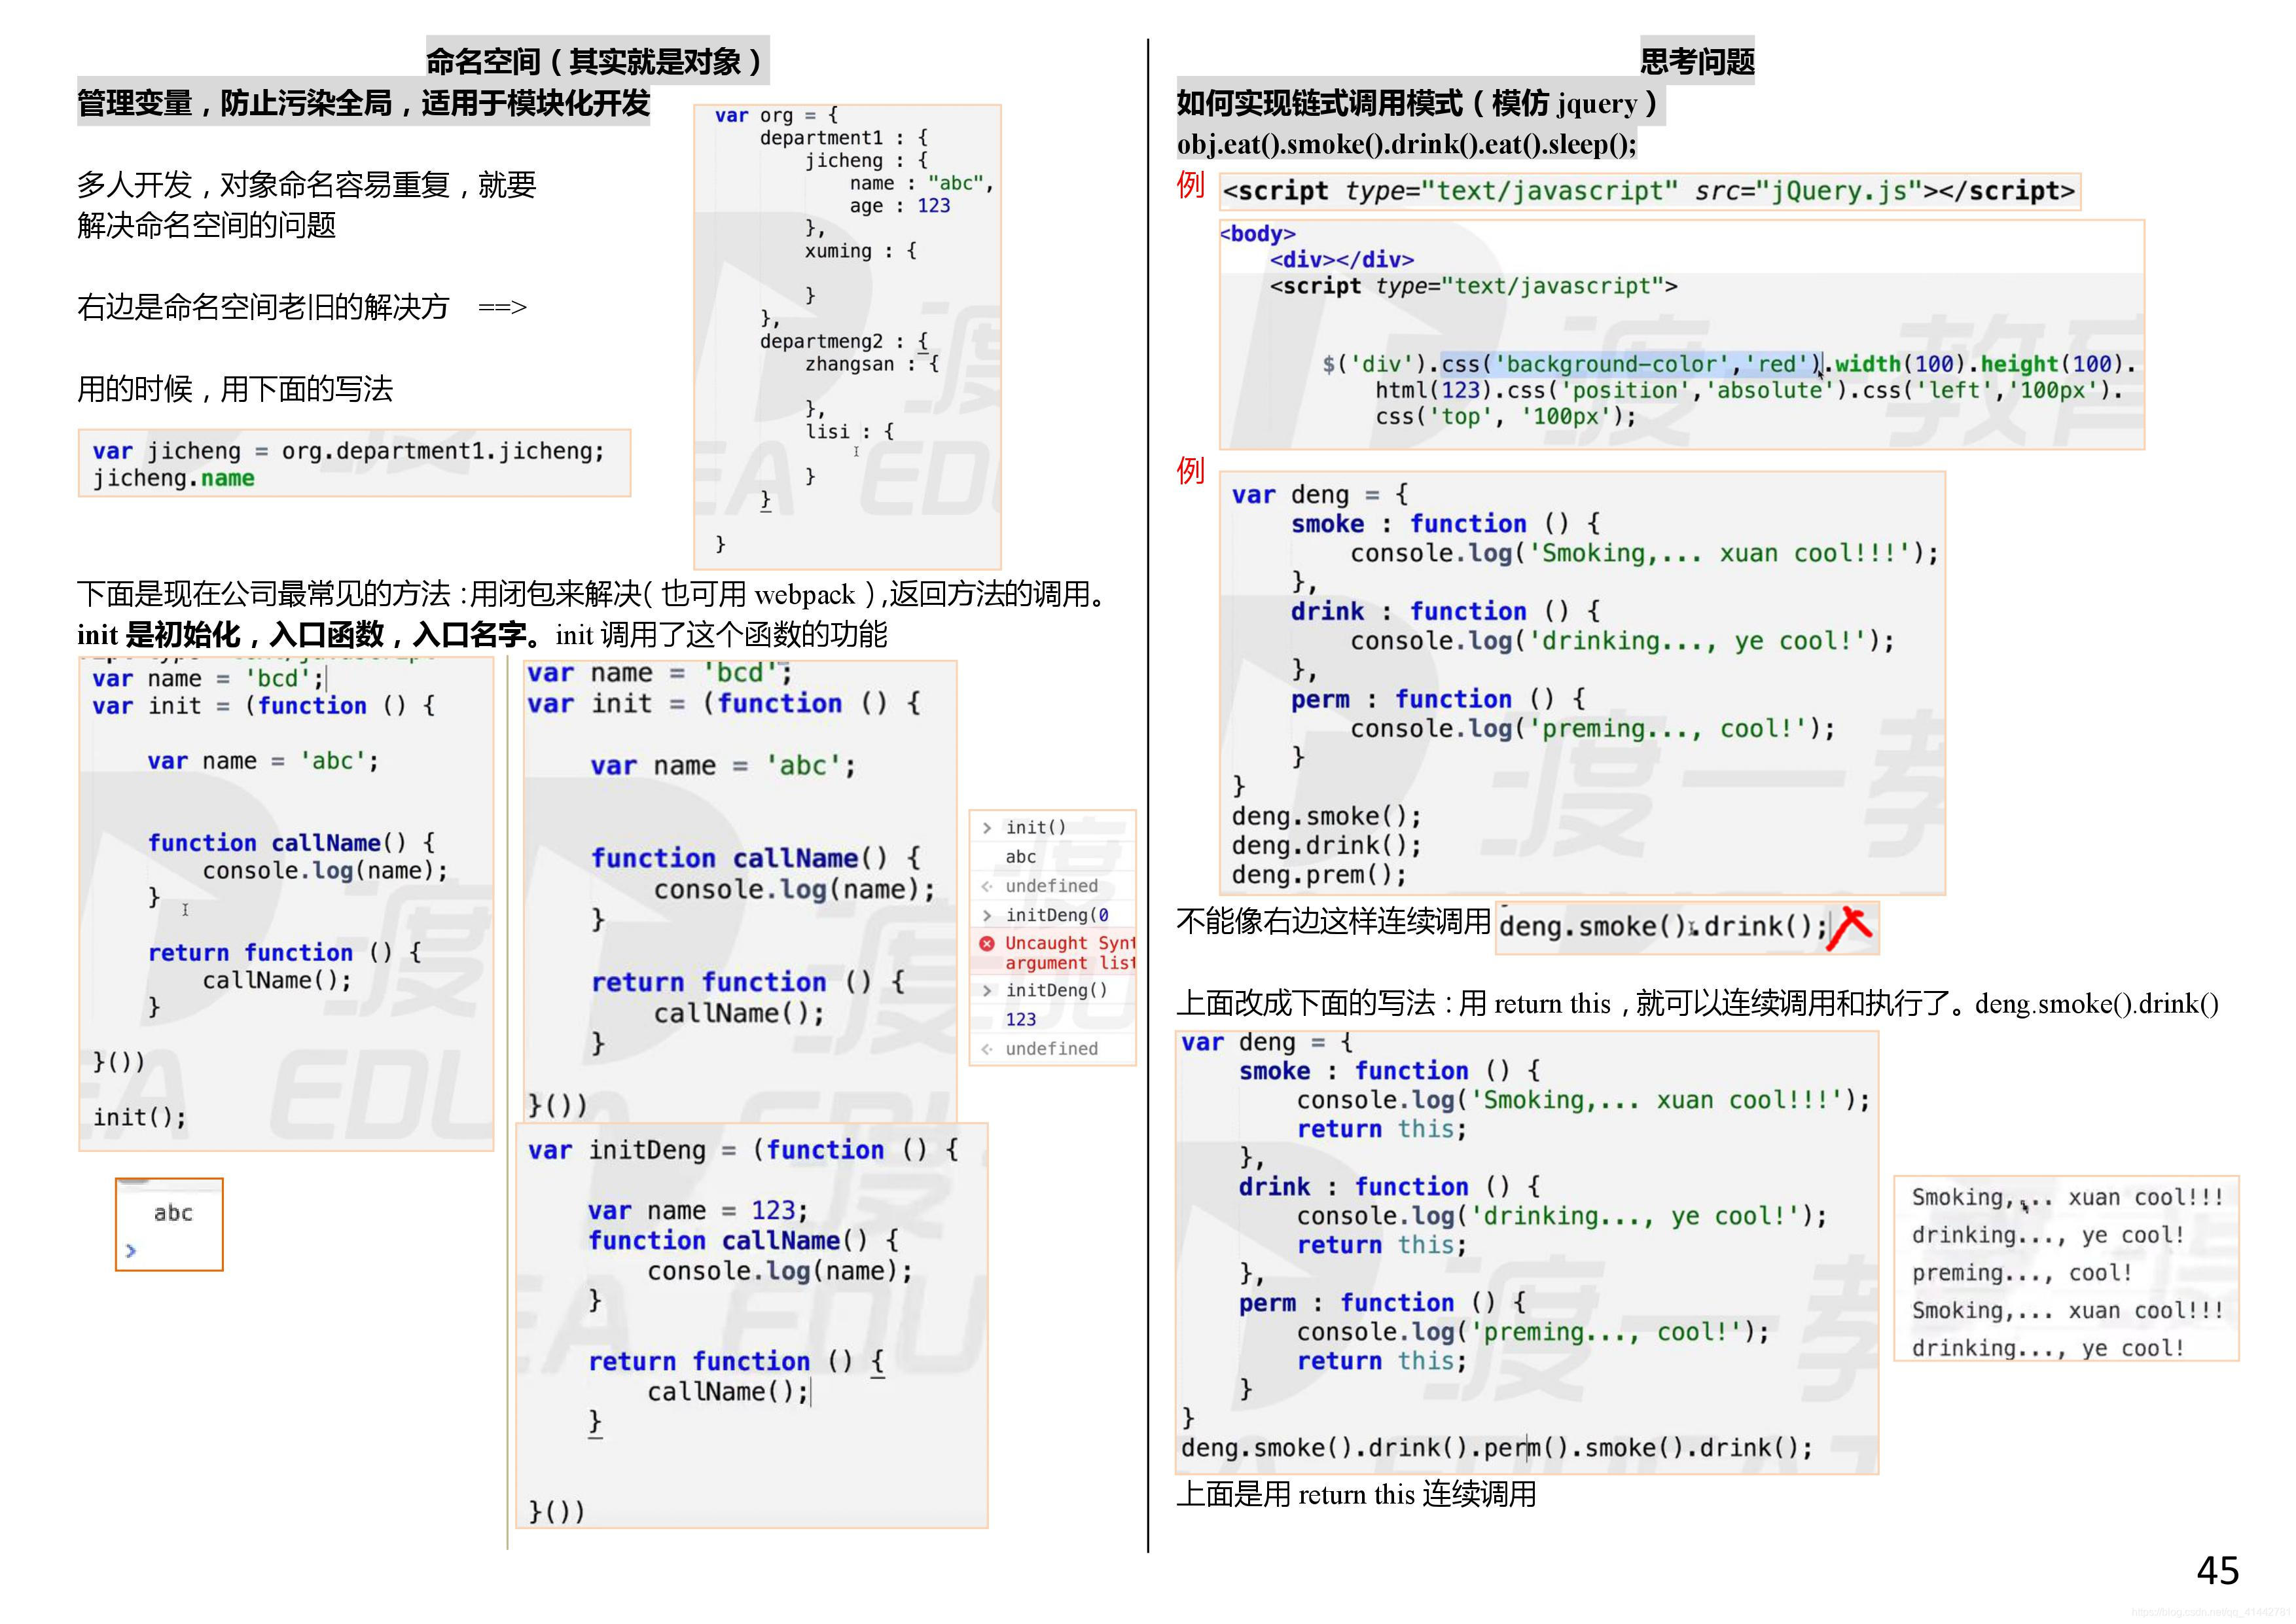Click the return arrow beside undefined under abc

(x=986, y=886)
